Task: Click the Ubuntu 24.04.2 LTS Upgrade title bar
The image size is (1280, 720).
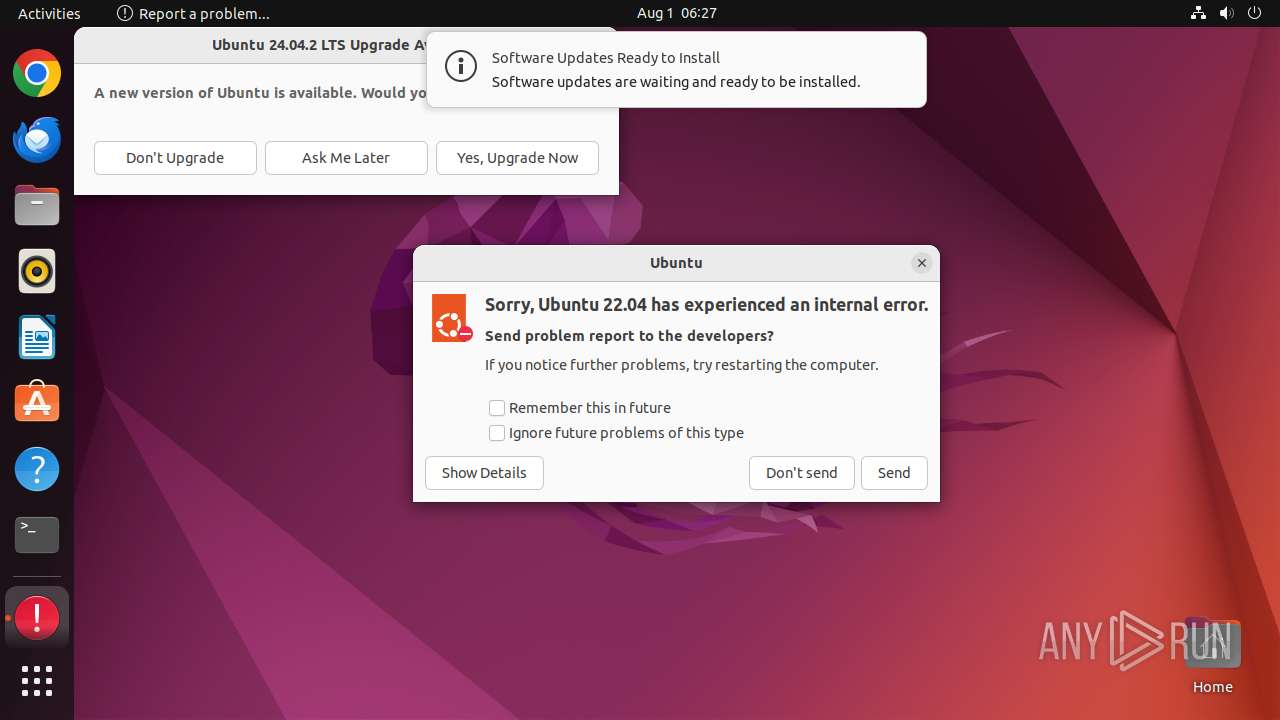Action: pos(251,45)
